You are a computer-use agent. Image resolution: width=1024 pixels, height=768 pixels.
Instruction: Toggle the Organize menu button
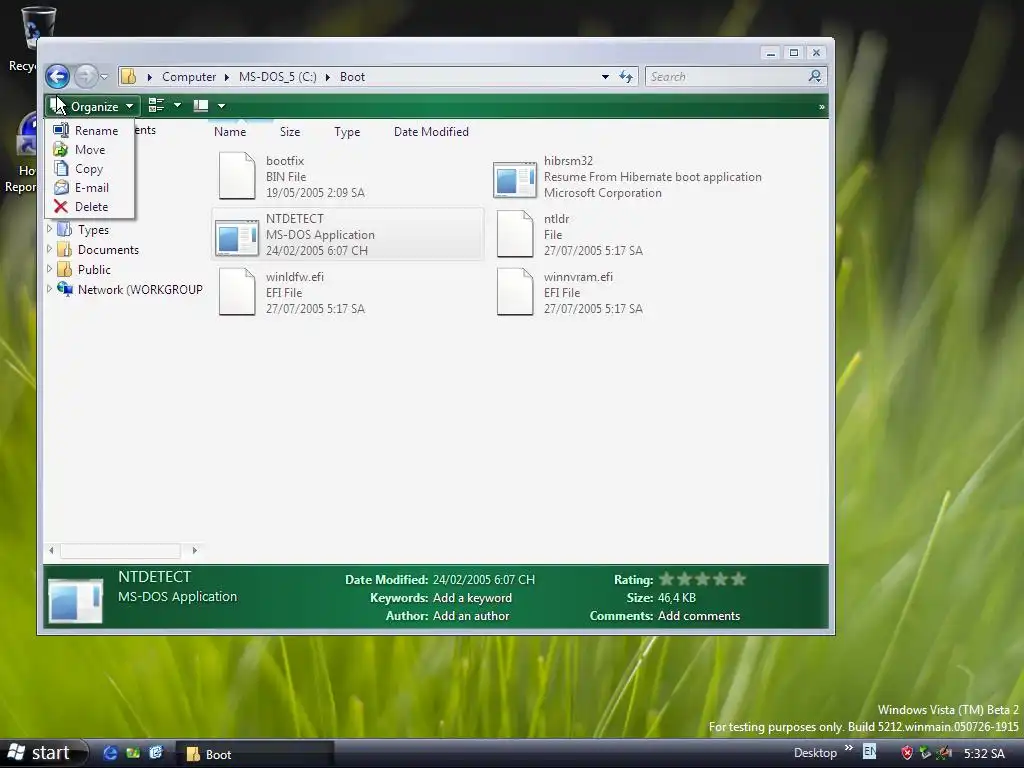pos(92,106)
